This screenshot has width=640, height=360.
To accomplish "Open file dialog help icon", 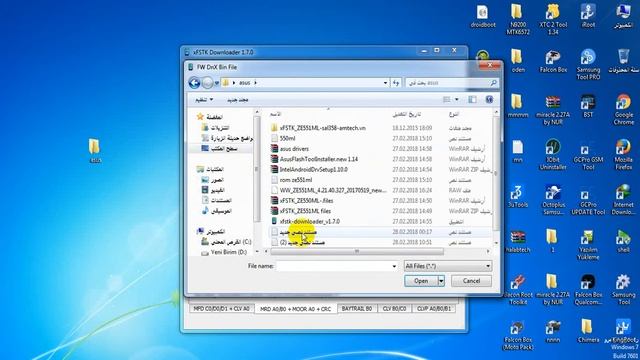I will click(489, 100).
